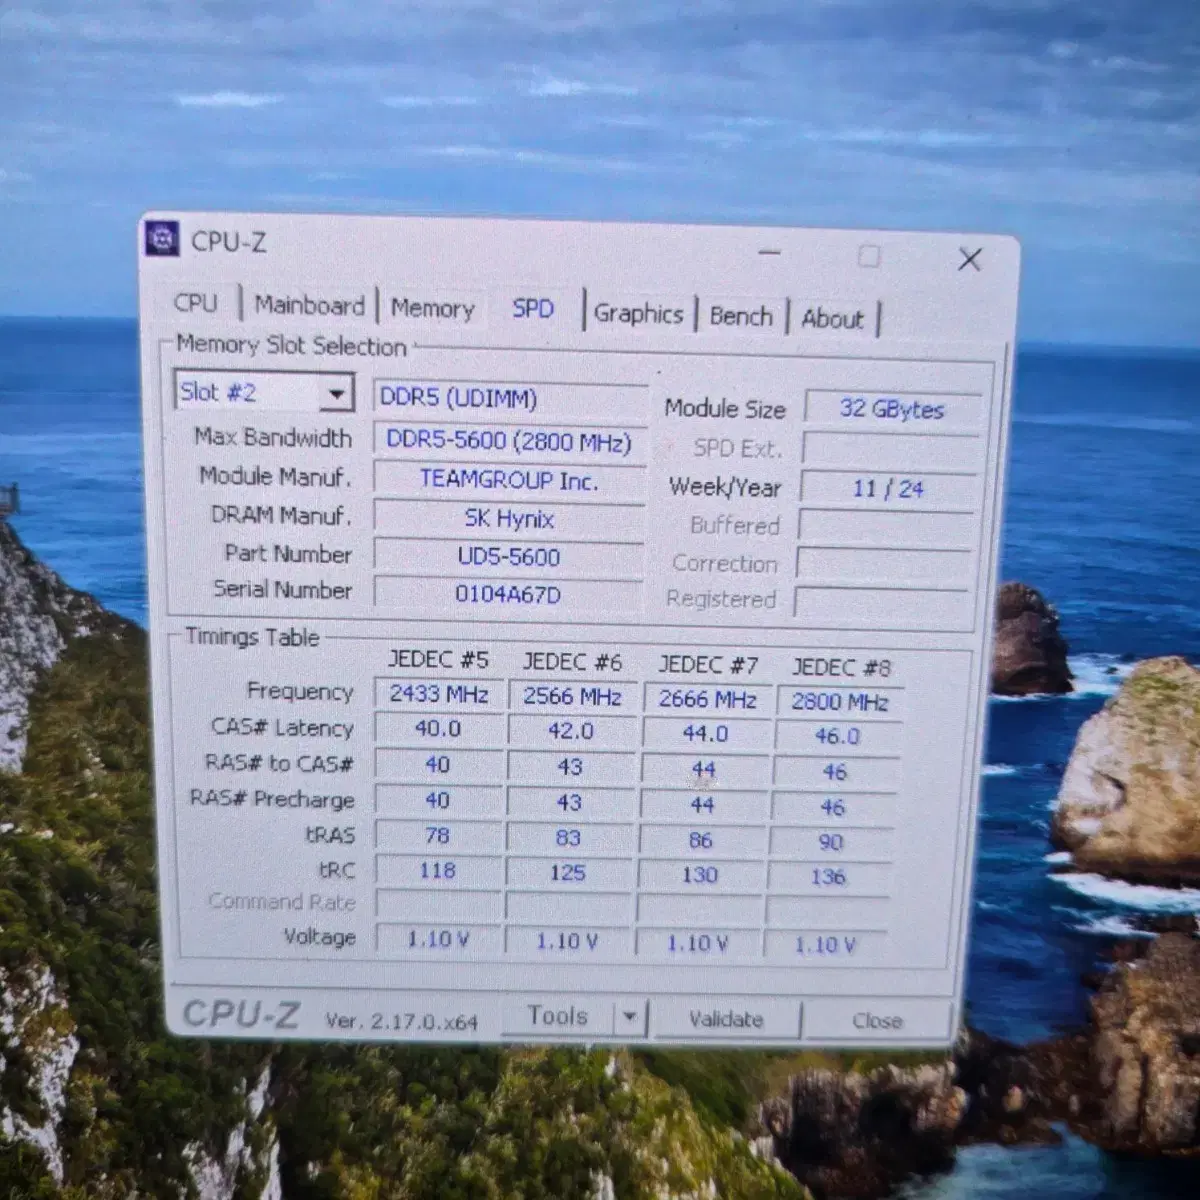Viewport: 1200px width, 1200px height.
Task: Click tRAS value 78
Action: [437, 836]
